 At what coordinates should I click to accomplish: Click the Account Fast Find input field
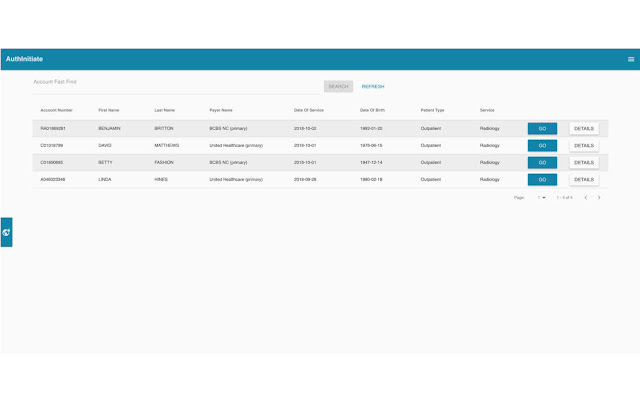[176, 86]
